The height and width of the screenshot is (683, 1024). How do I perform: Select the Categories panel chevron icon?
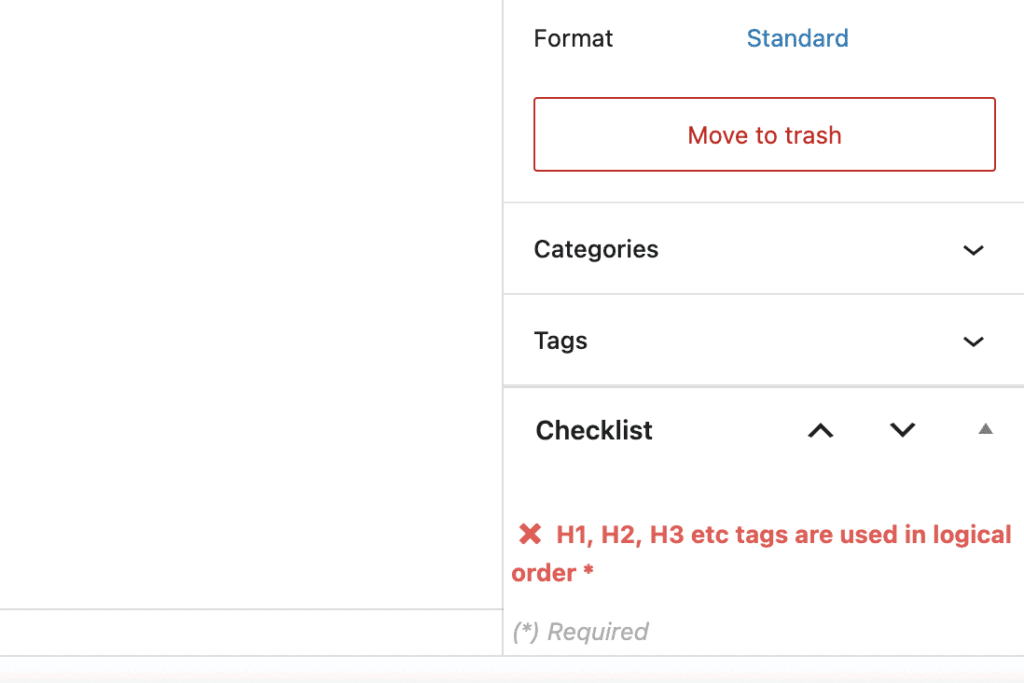click(973, 250)
